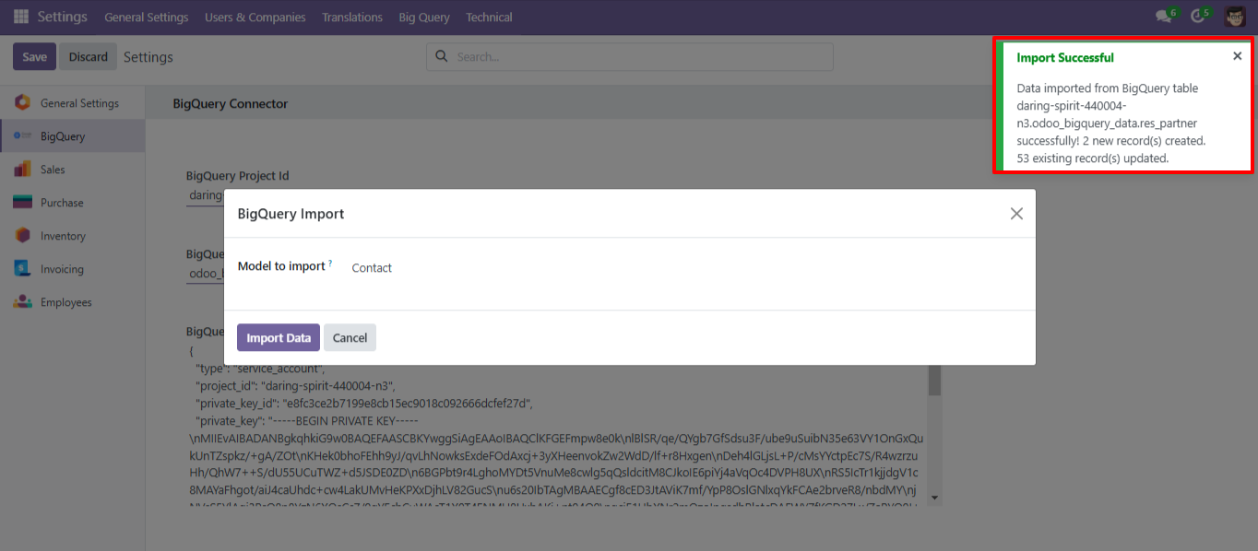Click the "BigQuery Import" dialog title
The image size is (1258, 551).
(290, 214)
